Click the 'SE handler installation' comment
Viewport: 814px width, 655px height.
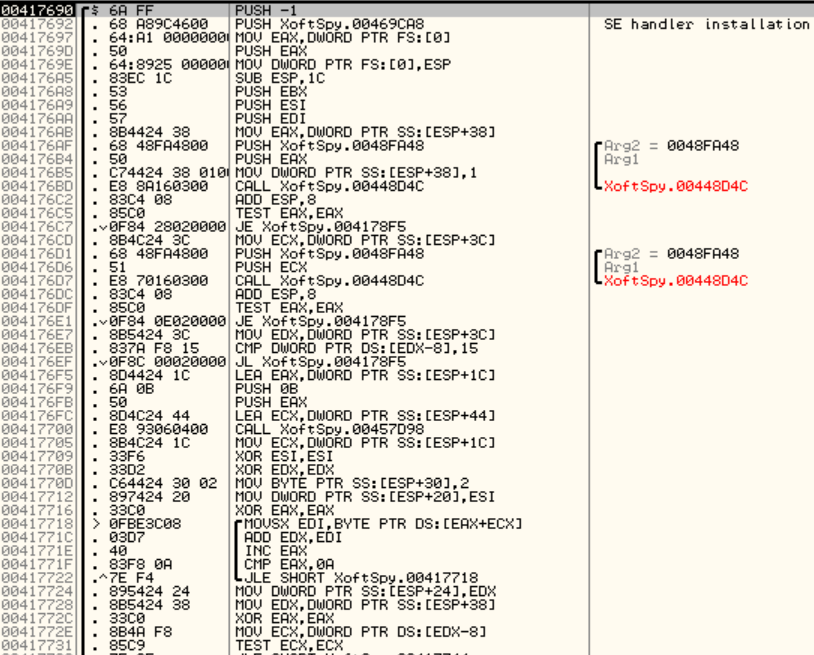pyautogui.click(x=707, y=24)
